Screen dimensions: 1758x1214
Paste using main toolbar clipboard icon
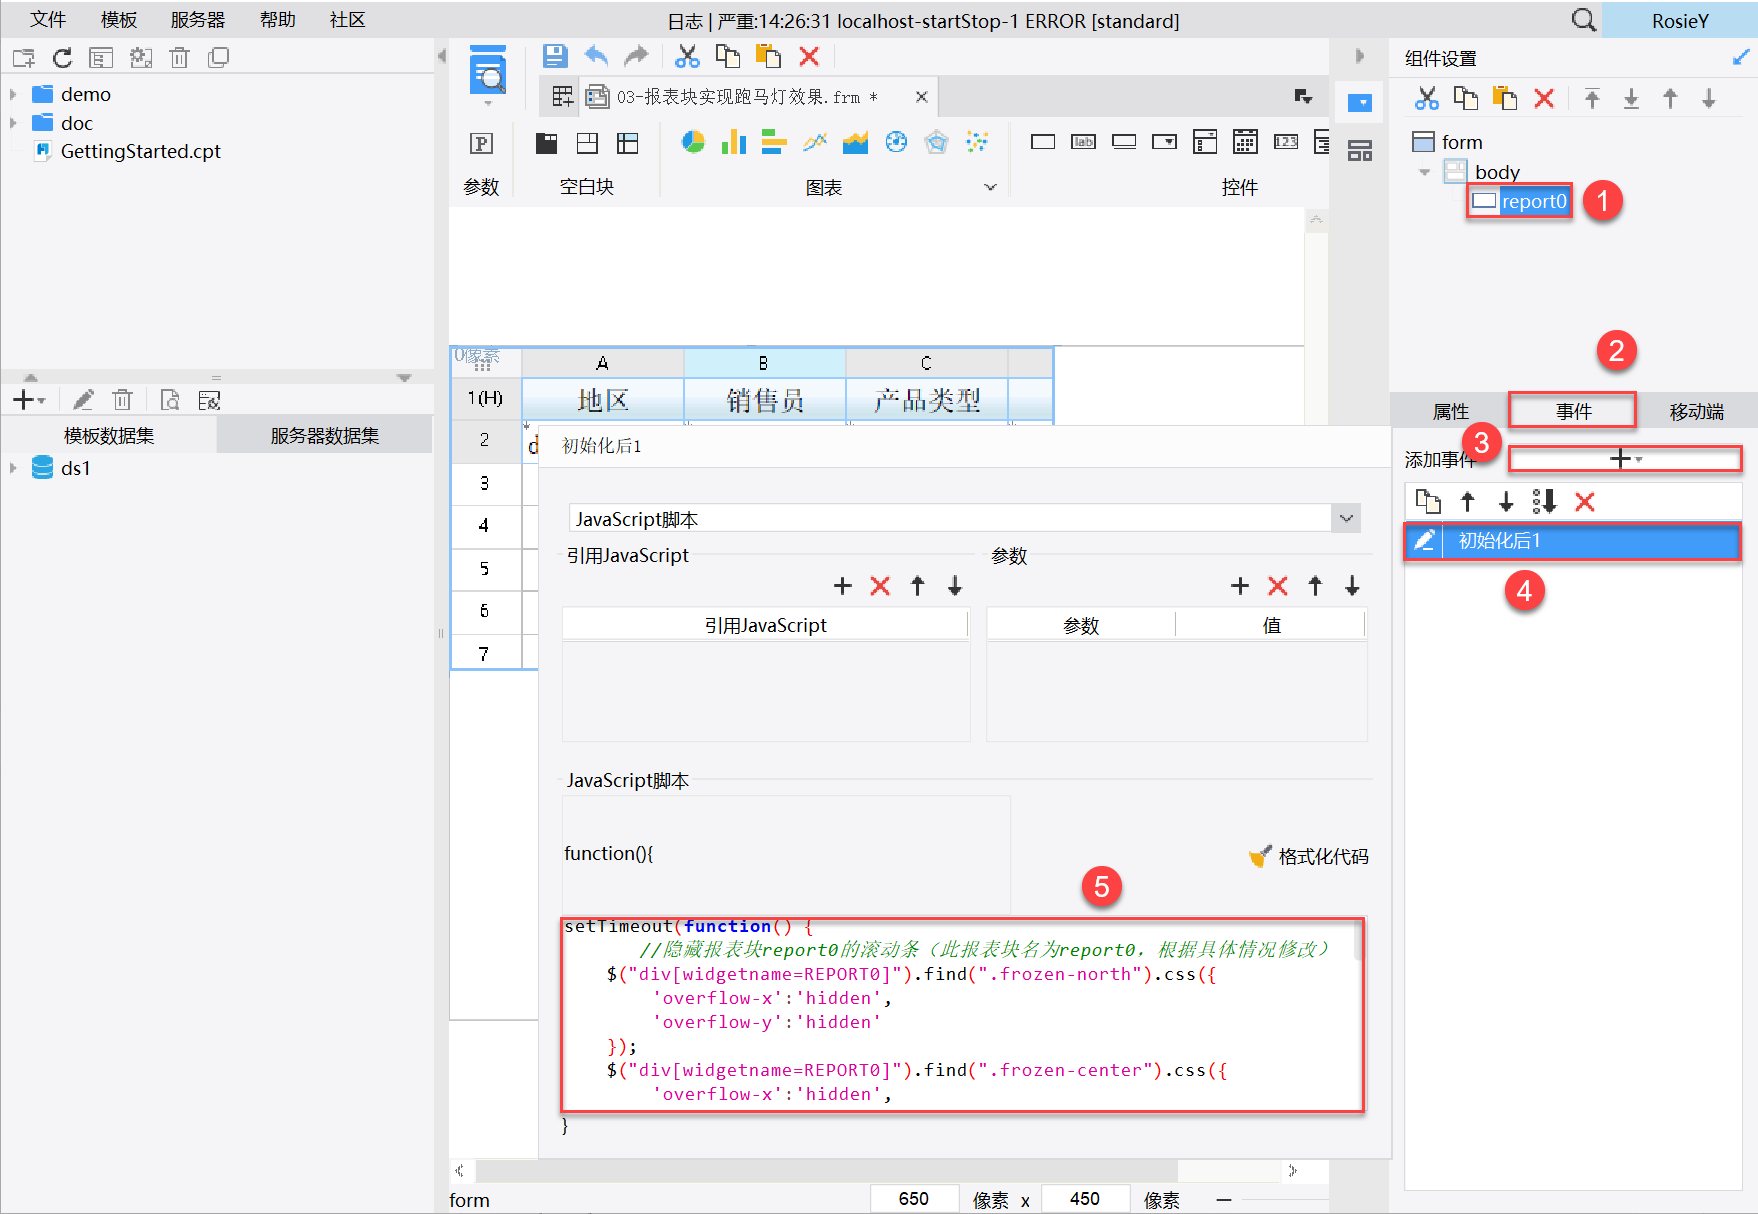(768, 56)
